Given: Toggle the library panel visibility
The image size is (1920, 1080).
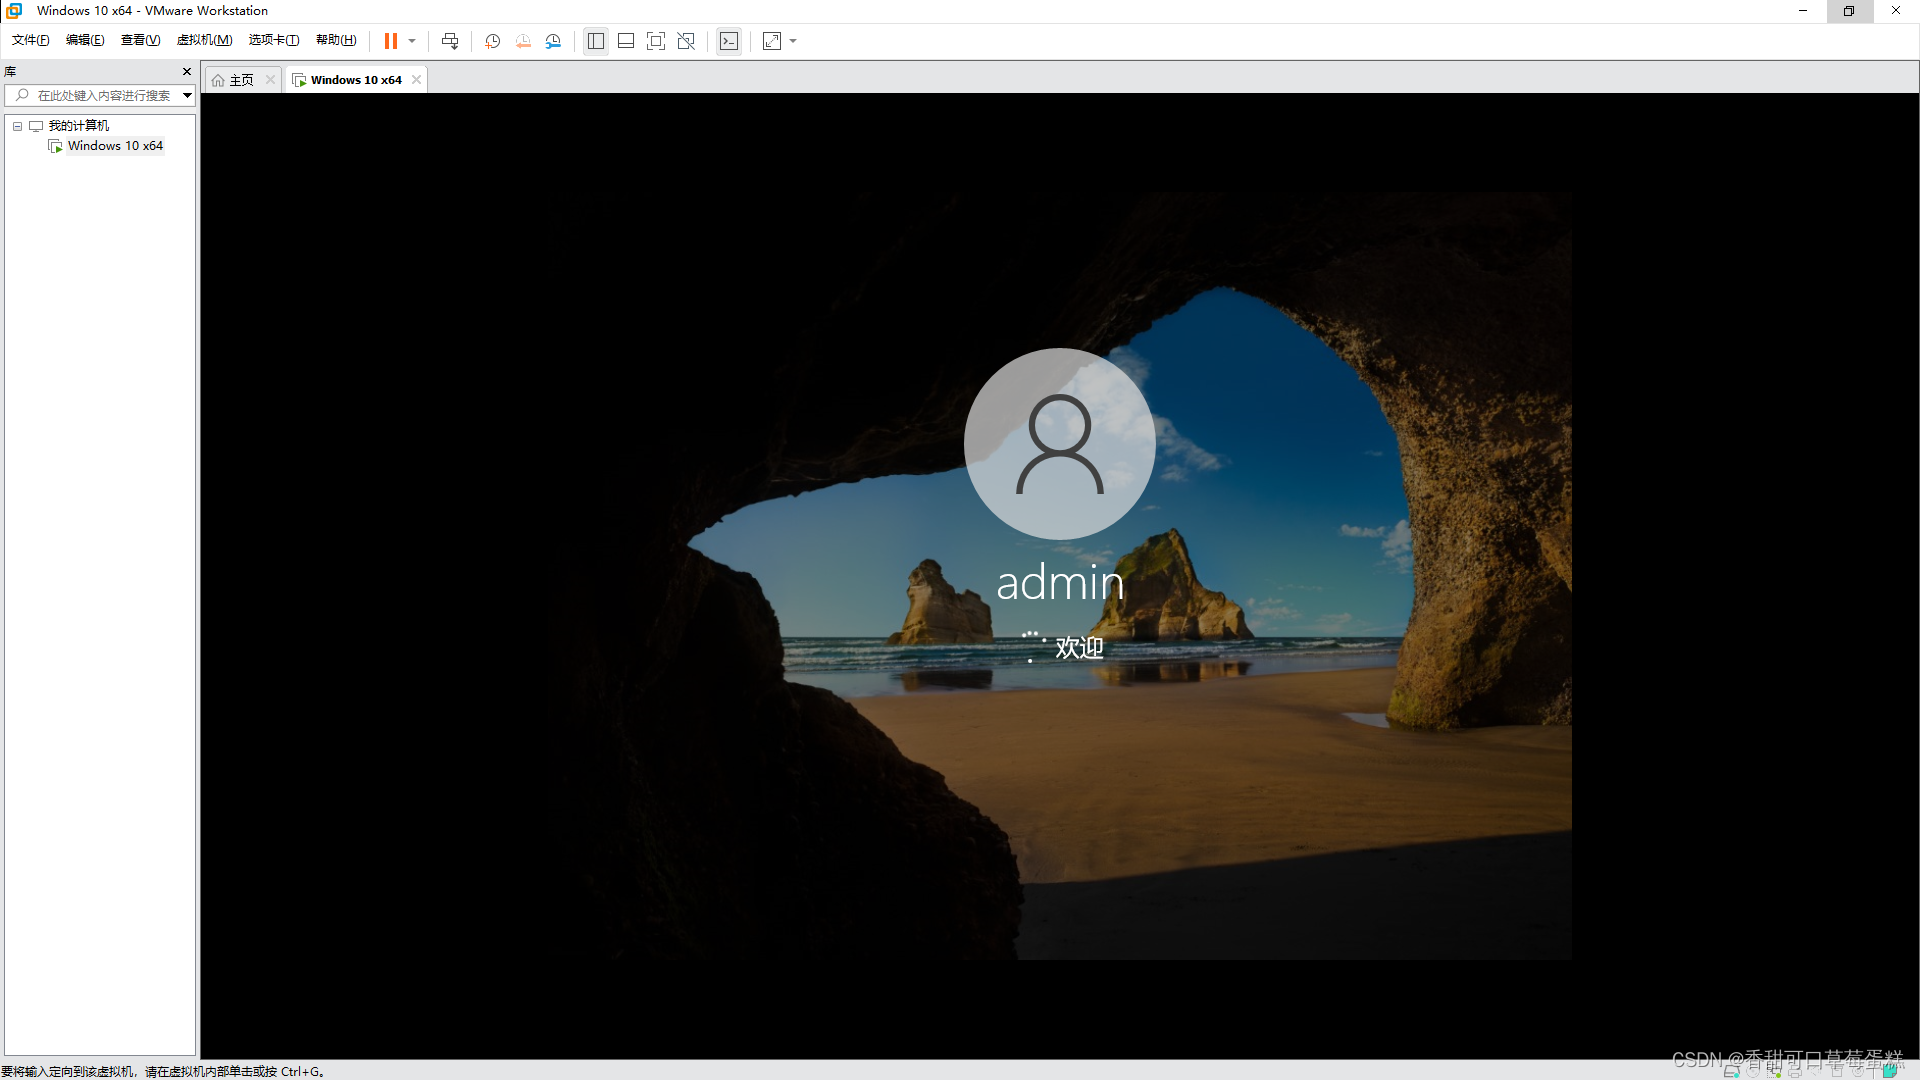Looking at the screenshot, I should tap(596, 41).
